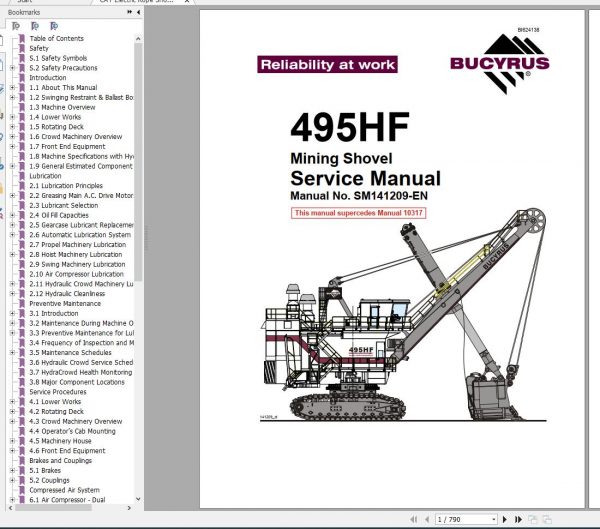Click the third bookmark toolbar icon

[x=54, y=26]
